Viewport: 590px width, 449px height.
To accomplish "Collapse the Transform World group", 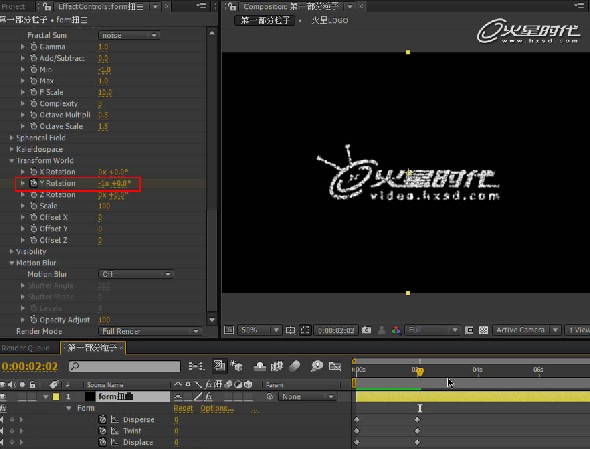I will pyautogui.click(x=12, y=160).
